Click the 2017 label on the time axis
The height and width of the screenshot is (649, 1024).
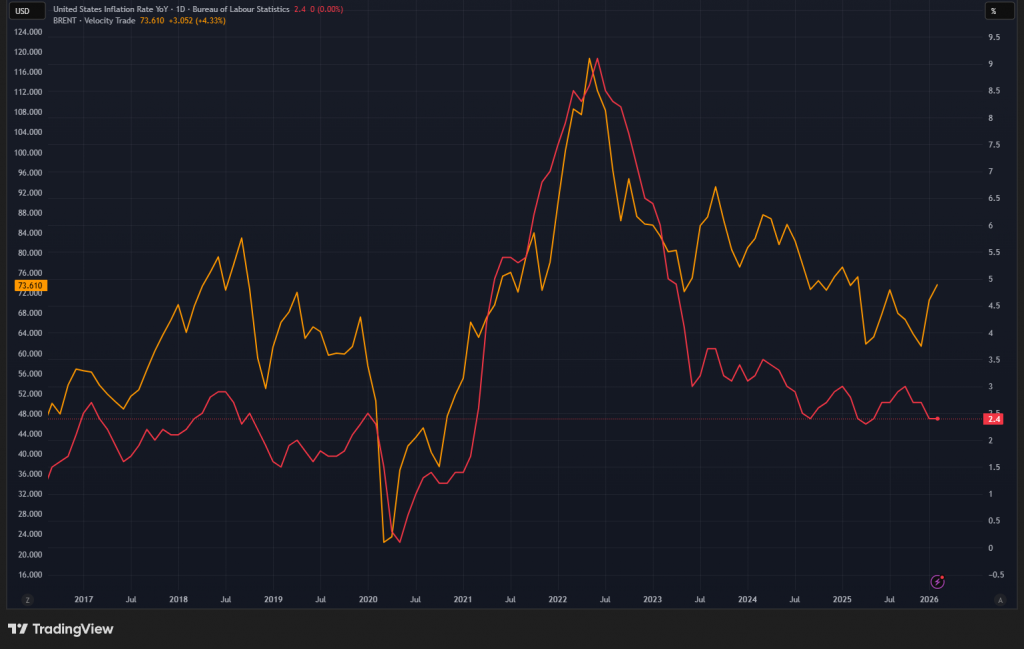click(x=84, y=600)
